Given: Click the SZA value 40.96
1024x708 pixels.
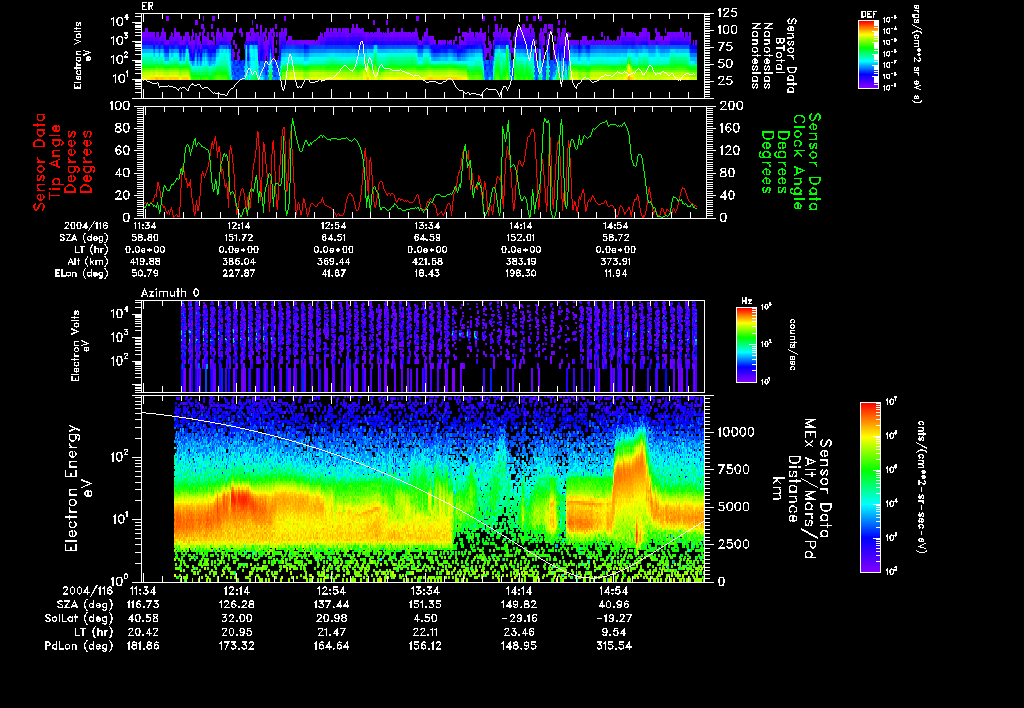Looking at the screenshot, I should point(614,604).
